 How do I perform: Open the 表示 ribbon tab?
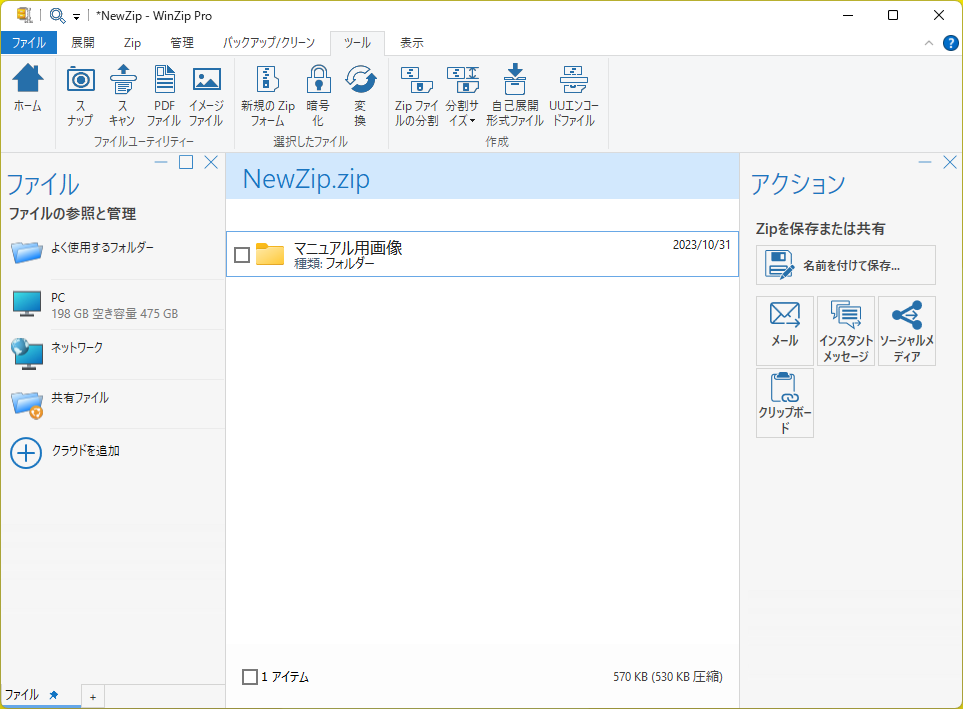click(x=412, y=43)
